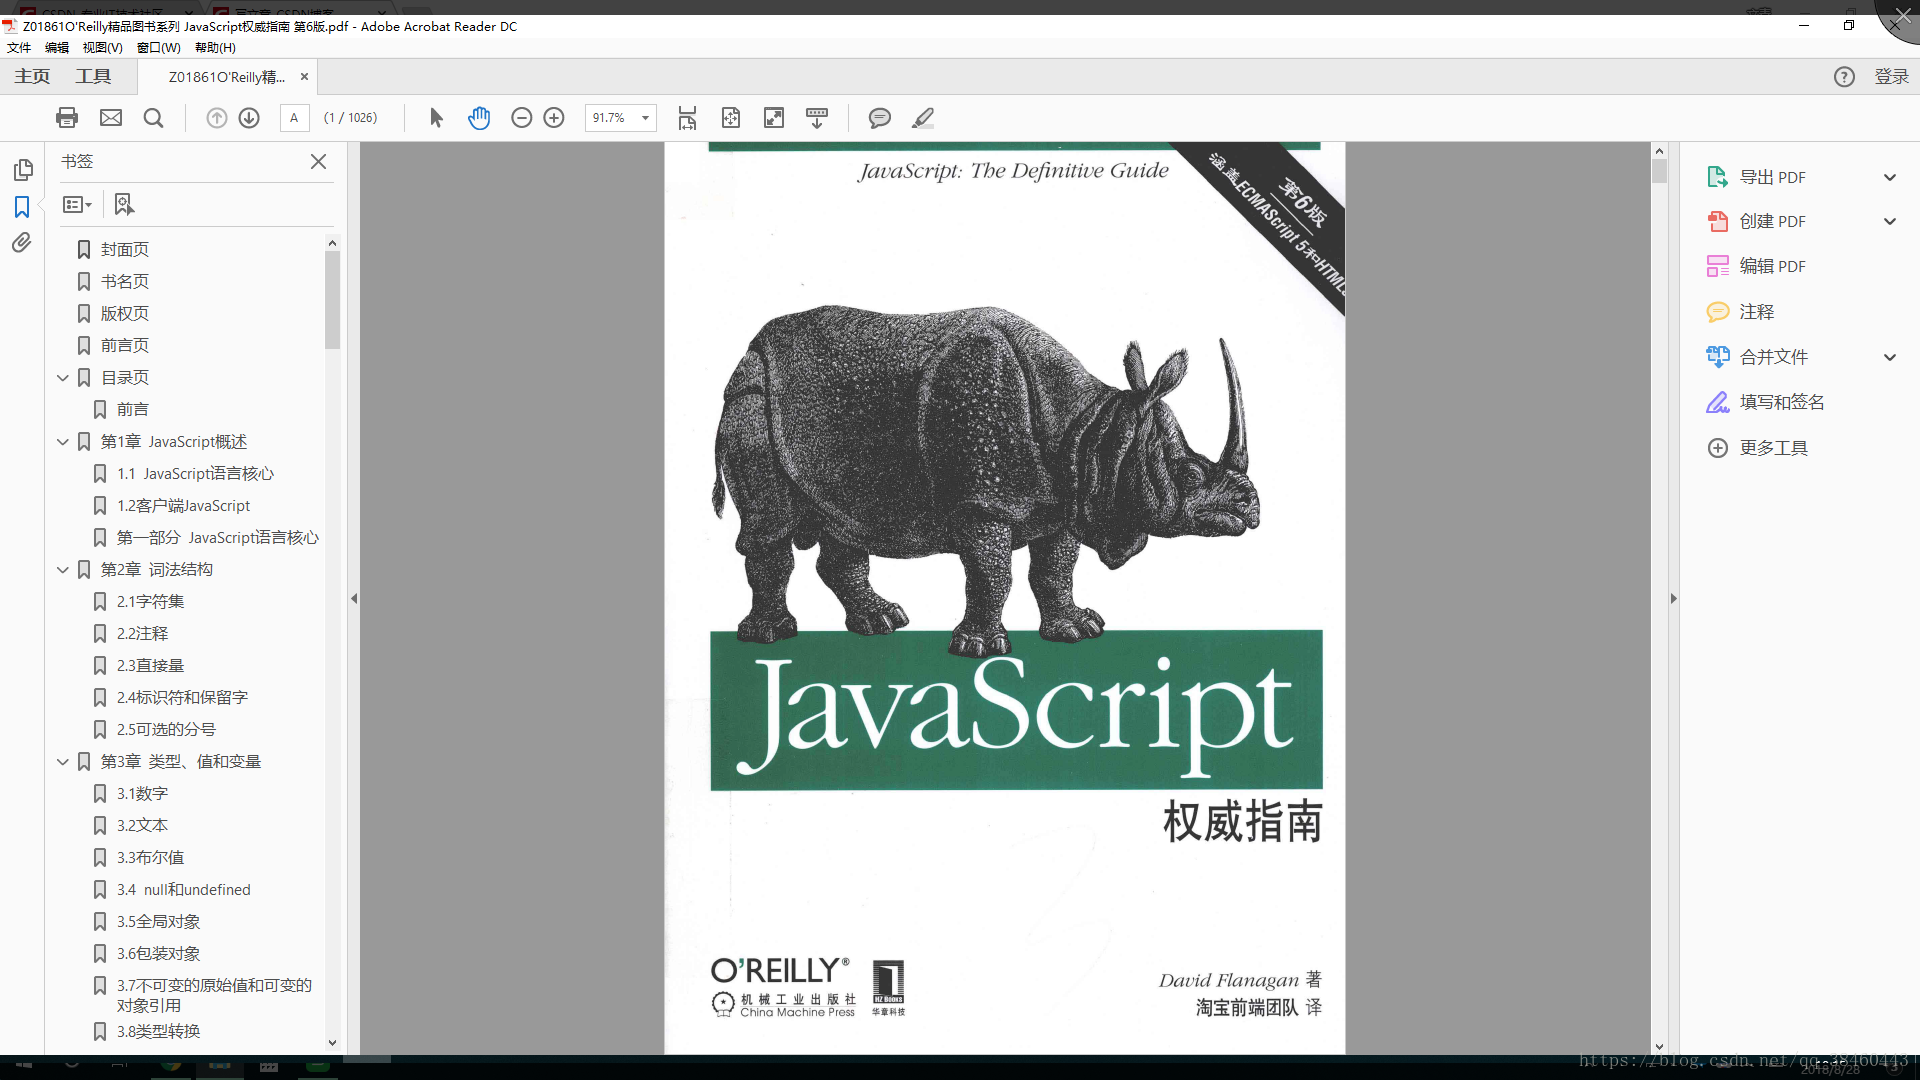Open attachments paperclip panel
The height and width of the screenshot is (1080, 1920).
(22, 243)
